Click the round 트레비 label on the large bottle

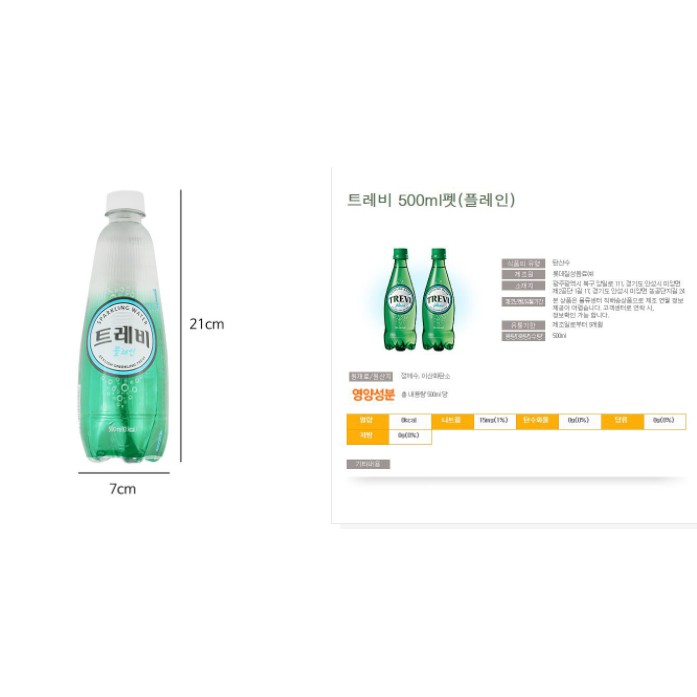point(122,337)
